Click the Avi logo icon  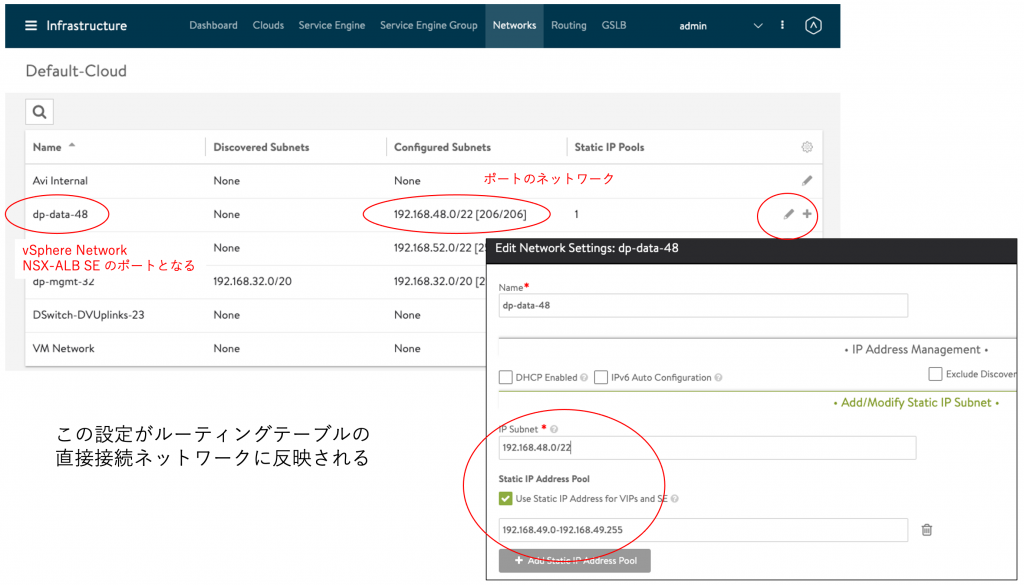pyautogui.click(x=813, y=26)
